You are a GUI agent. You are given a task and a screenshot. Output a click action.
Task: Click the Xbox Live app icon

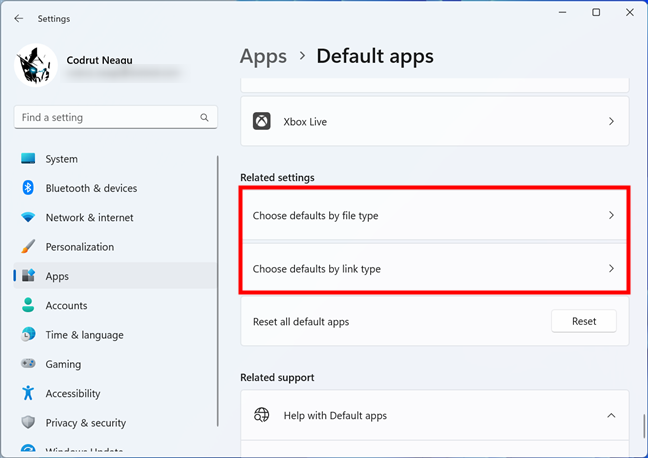[x=262, y=122]
